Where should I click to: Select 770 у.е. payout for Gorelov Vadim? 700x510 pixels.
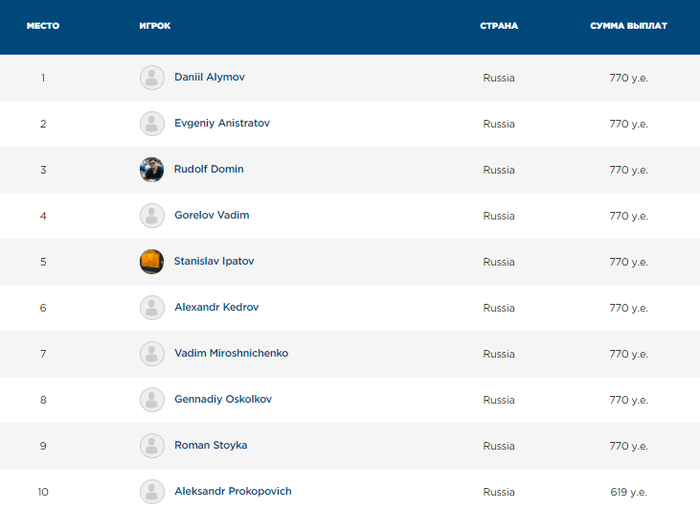(629, 216)
